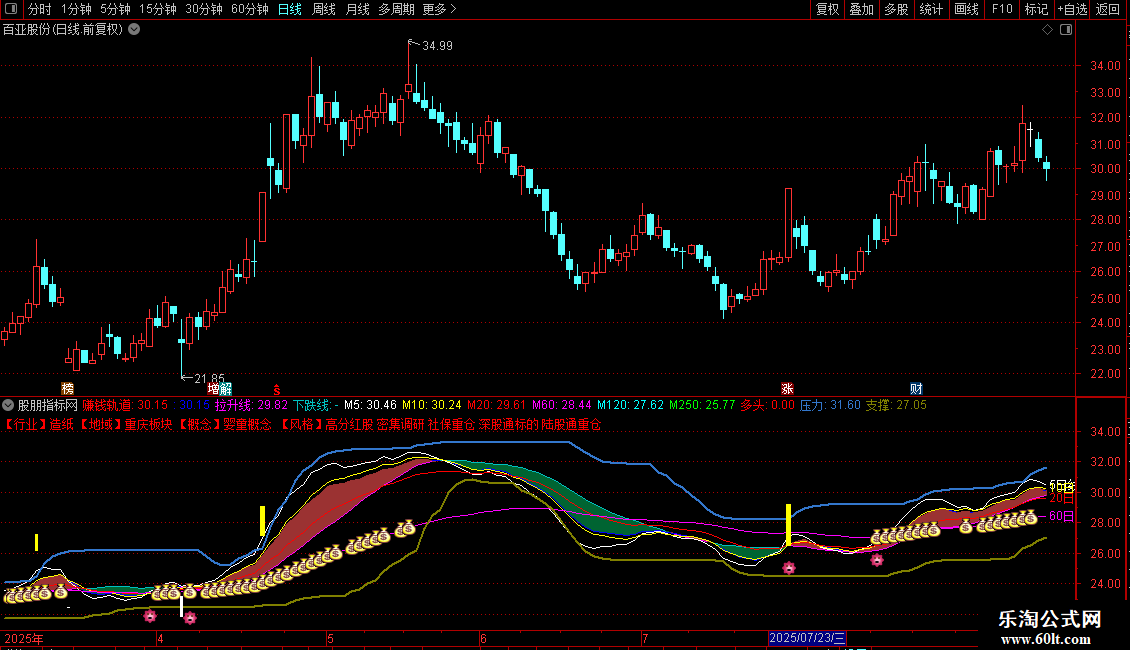Select the 1分钟 period
The width and height of the screenshot is (1130, 650).
(x=76, y=9)
